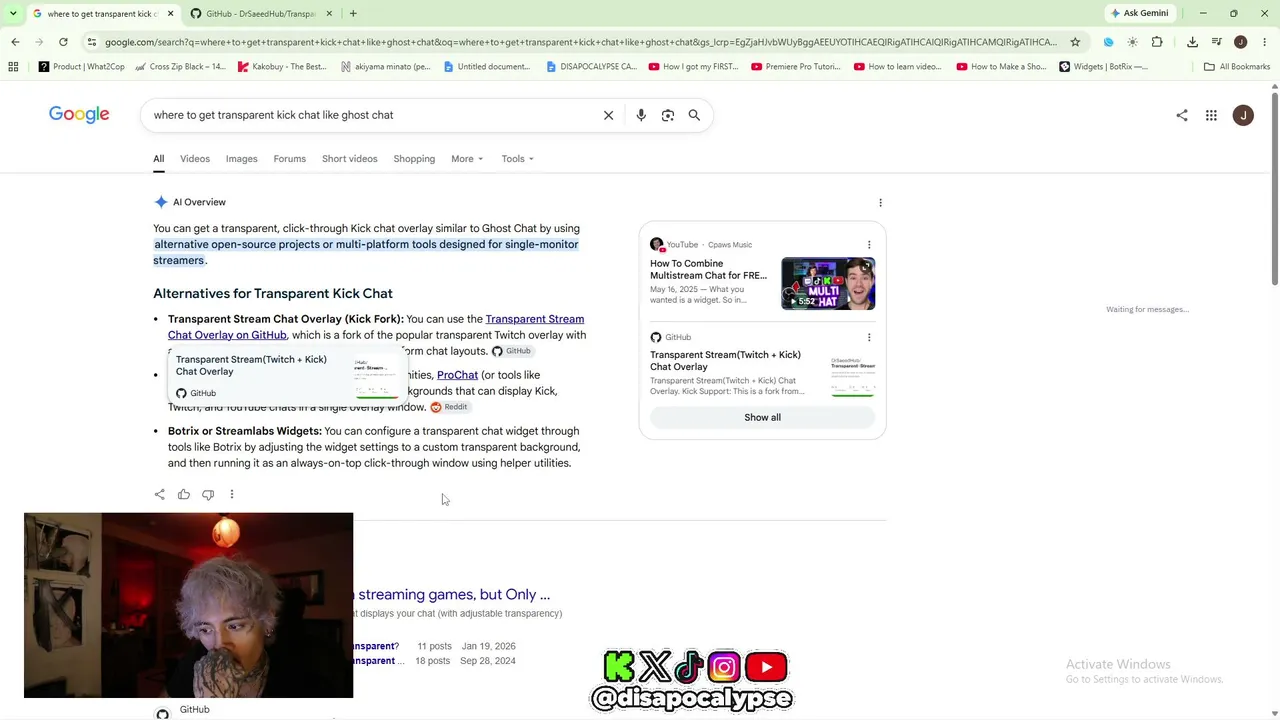
Task: Open the Widgets | BotRix bookmark
Action: point(1103,67)
